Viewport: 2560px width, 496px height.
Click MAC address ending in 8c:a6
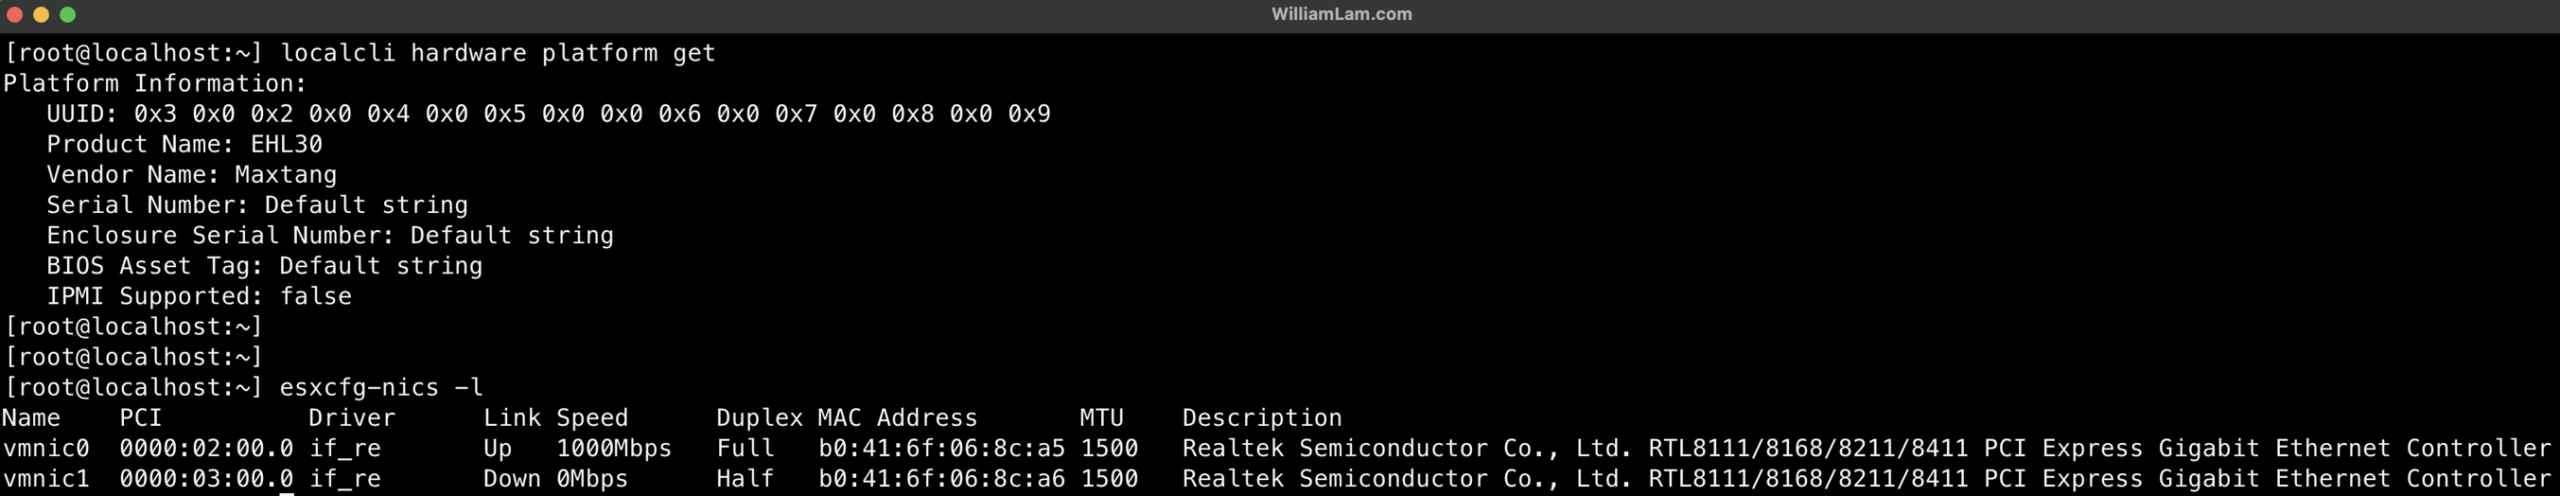(x=941, y=479)
